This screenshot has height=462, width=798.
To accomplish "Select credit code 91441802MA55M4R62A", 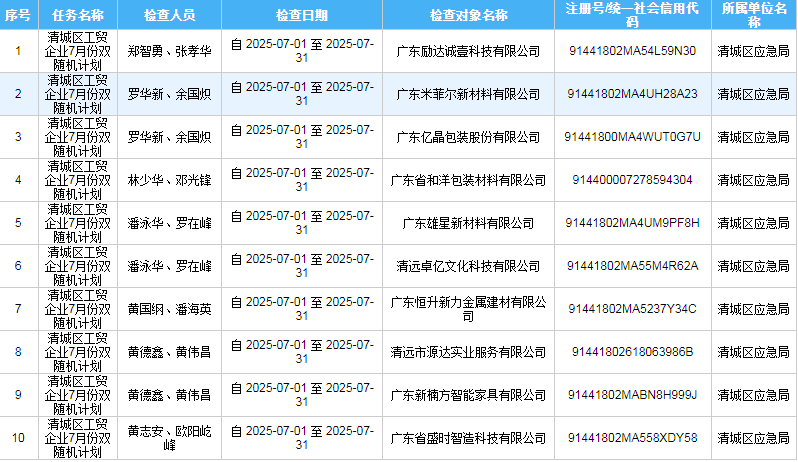I will click(x=632, y=266).
